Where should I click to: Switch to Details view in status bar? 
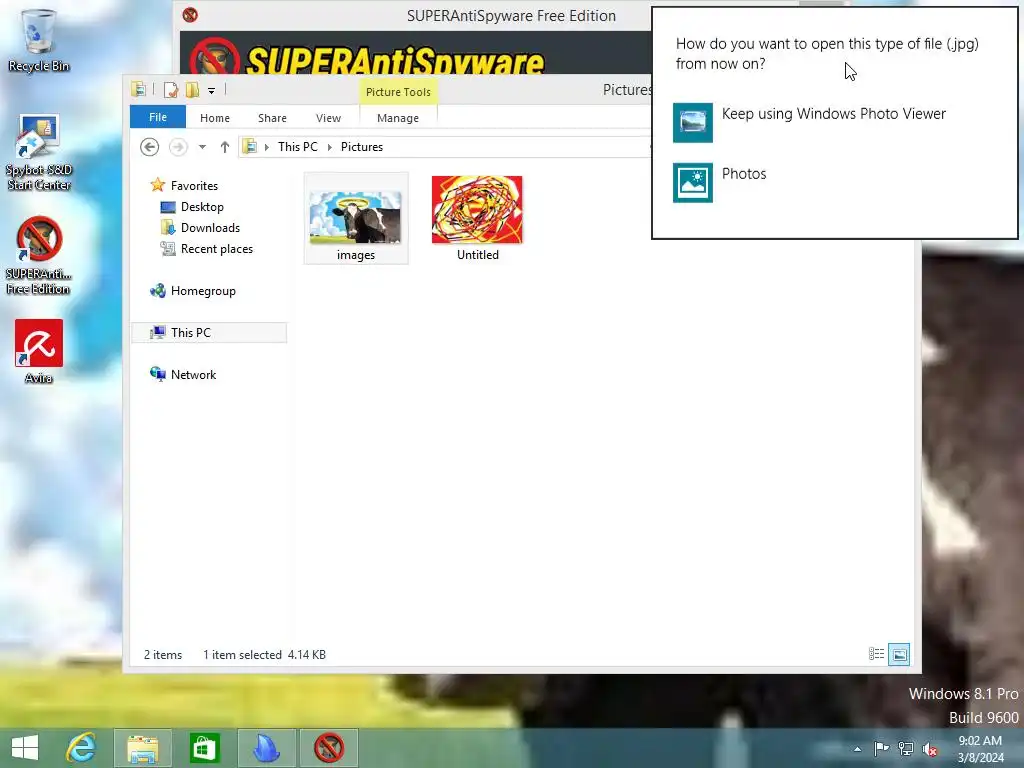876,654
